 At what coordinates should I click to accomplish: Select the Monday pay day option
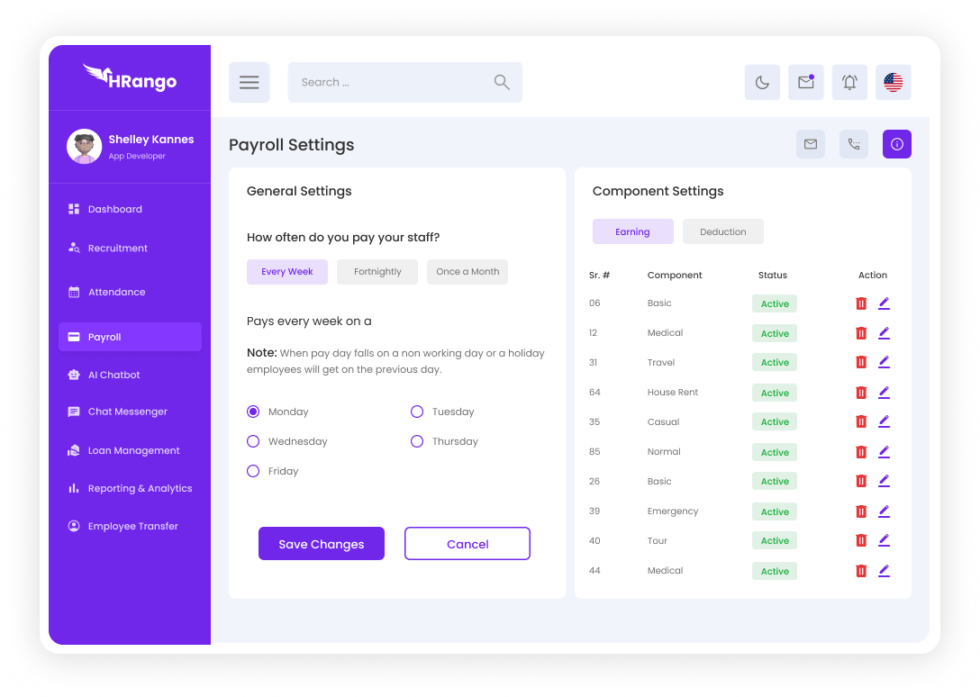point(253,411)
